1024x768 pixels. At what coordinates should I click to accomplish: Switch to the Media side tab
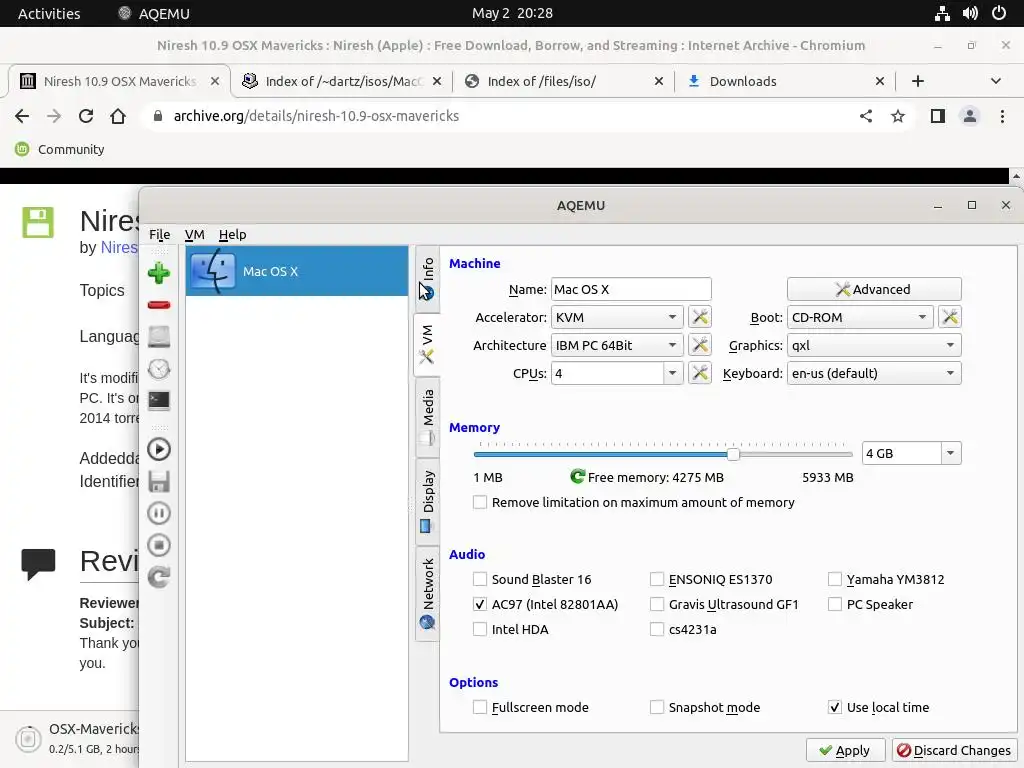coord(427,416)
